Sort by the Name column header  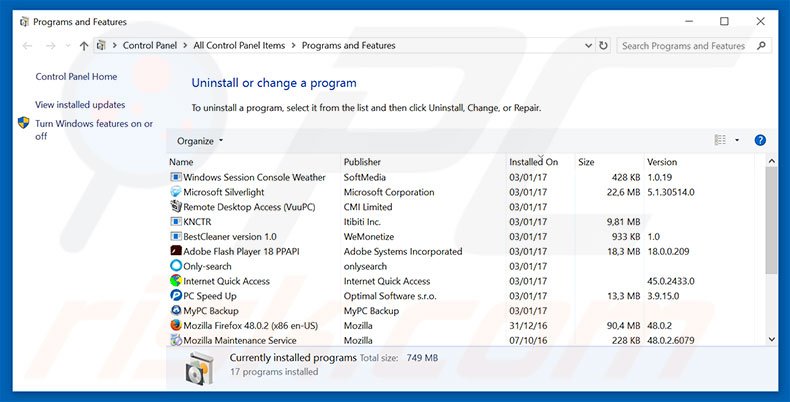tap(181, 162)
